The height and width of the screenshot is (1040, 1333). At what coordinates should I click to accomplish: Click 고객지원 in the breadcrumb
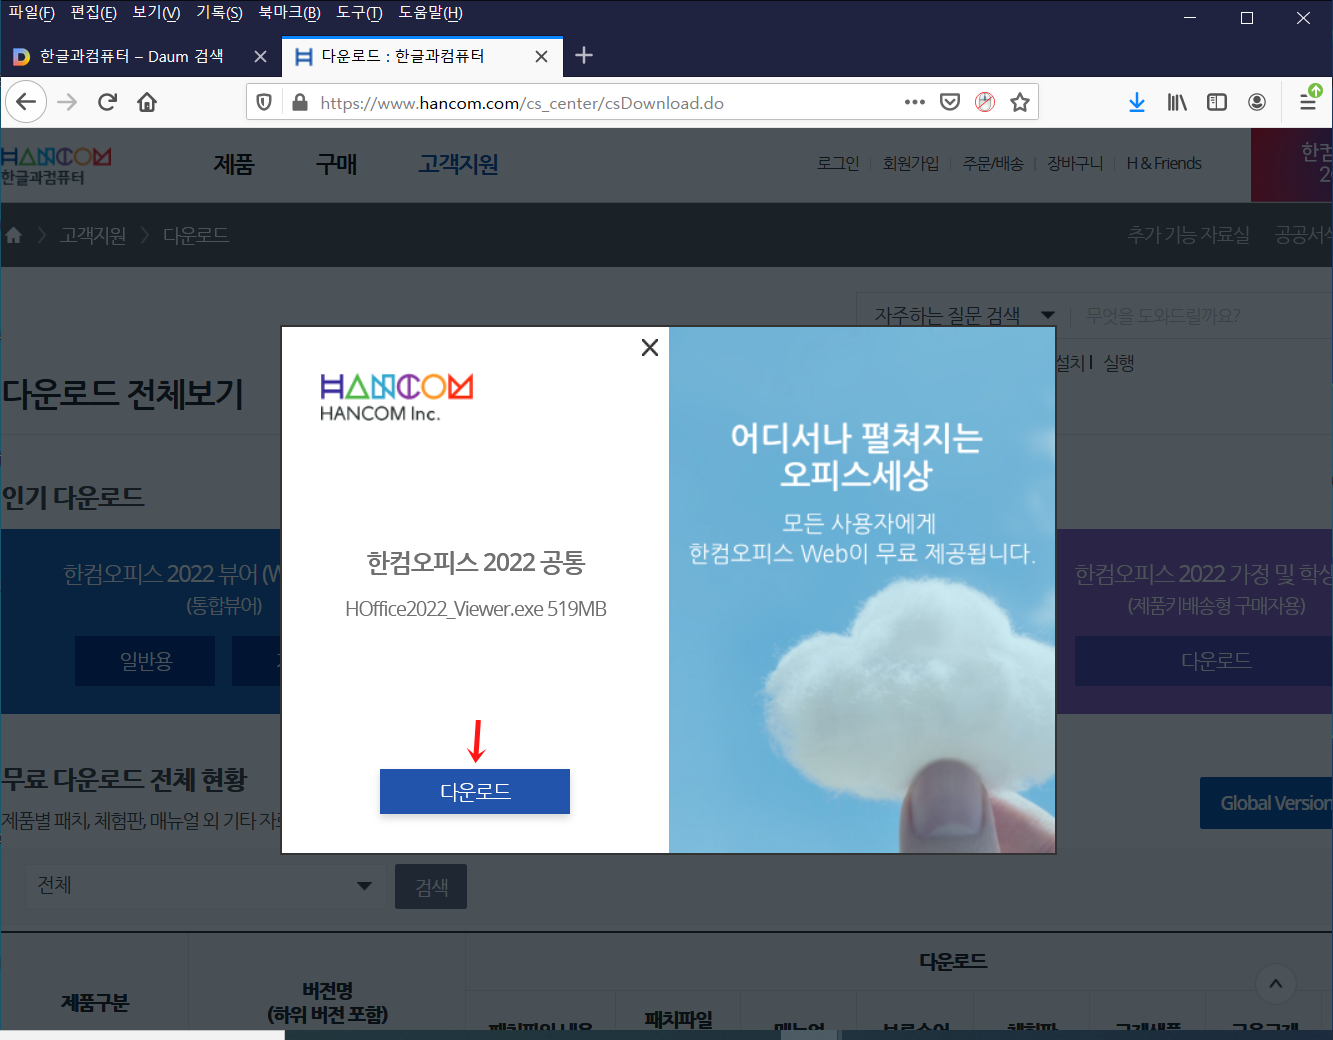(x=93, y=235)
